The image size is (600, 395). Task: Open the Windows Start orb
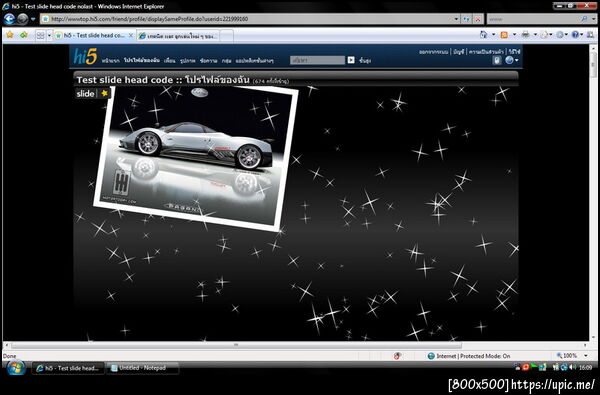point(16,368)
